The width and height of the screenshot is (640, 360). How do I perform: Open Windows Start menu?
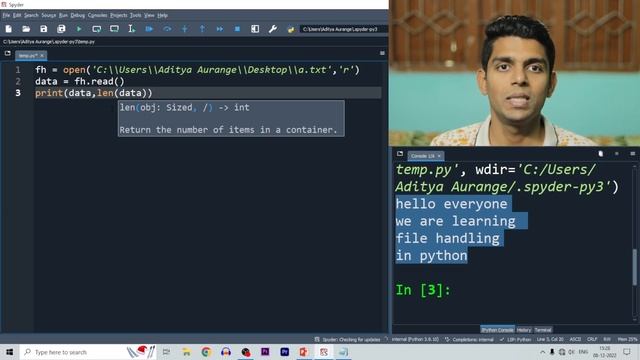click(x=9, y=352)
